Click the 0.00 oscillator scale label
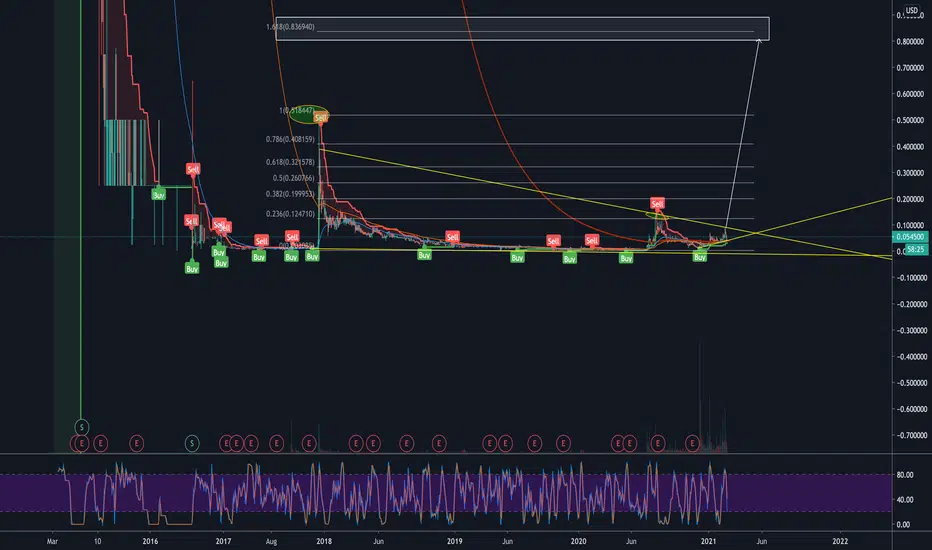The image size is (932, 550). tap(903, 524)
